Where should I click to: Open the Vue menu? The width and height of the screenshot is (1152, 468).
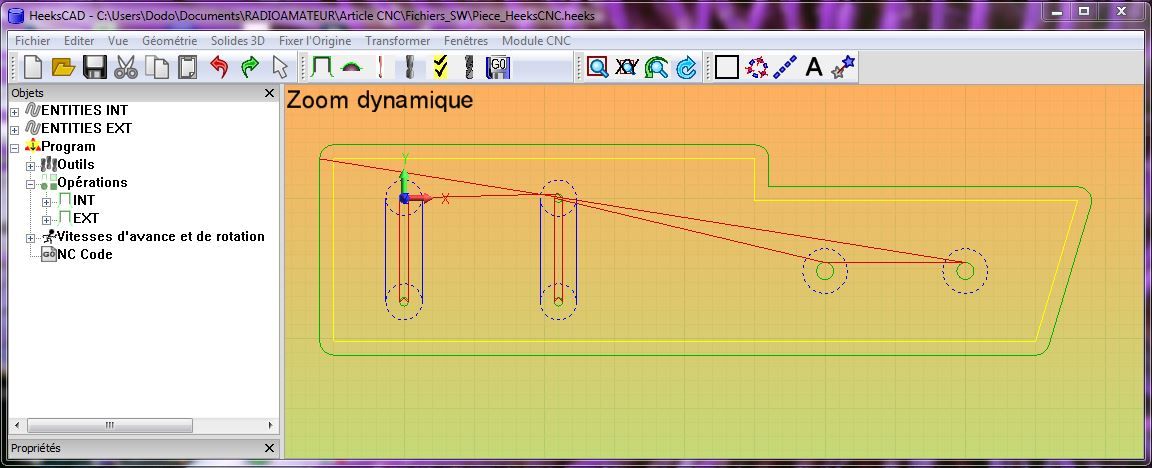[x=118, y=41]
